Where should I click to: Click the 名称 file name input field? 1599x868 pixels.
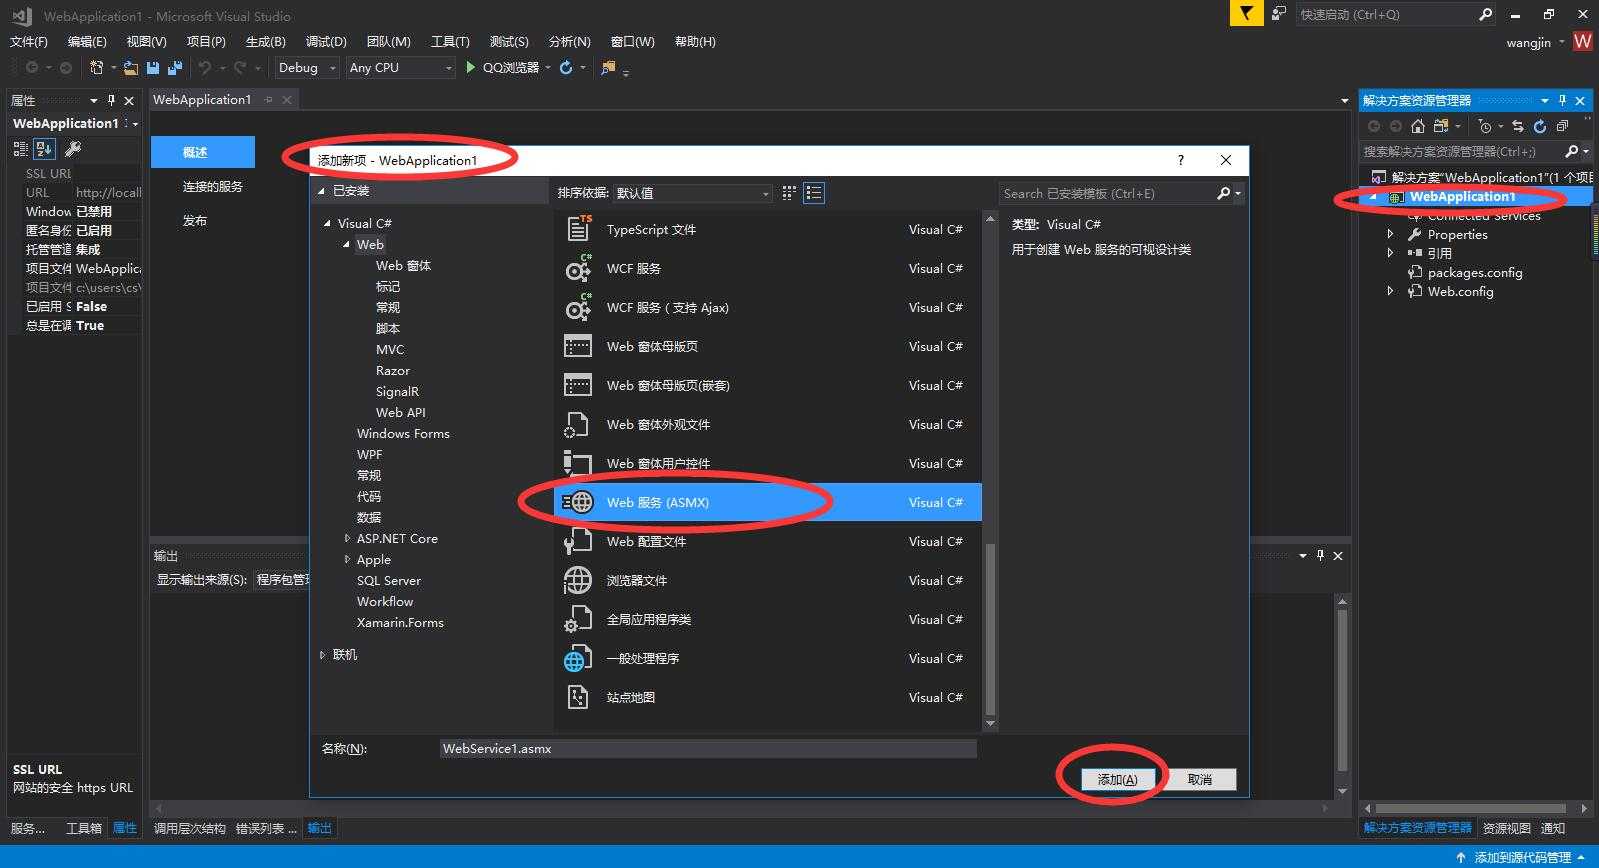708,748
